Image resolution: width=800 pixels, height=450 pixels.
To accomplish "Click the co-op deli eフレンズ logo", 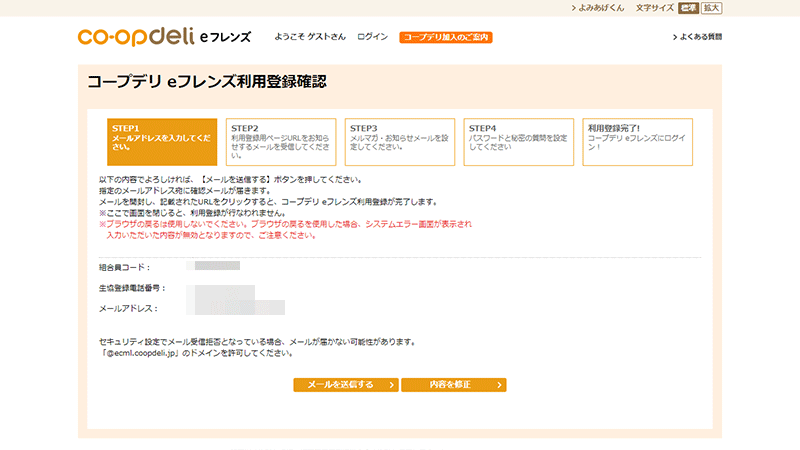I will click(164, 37).
